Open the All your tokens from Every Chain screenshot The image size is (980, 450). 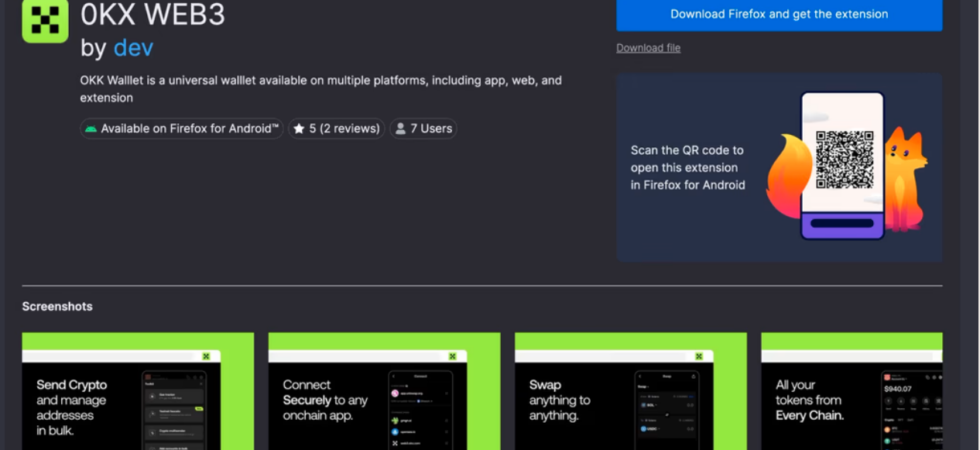point(852,391)
